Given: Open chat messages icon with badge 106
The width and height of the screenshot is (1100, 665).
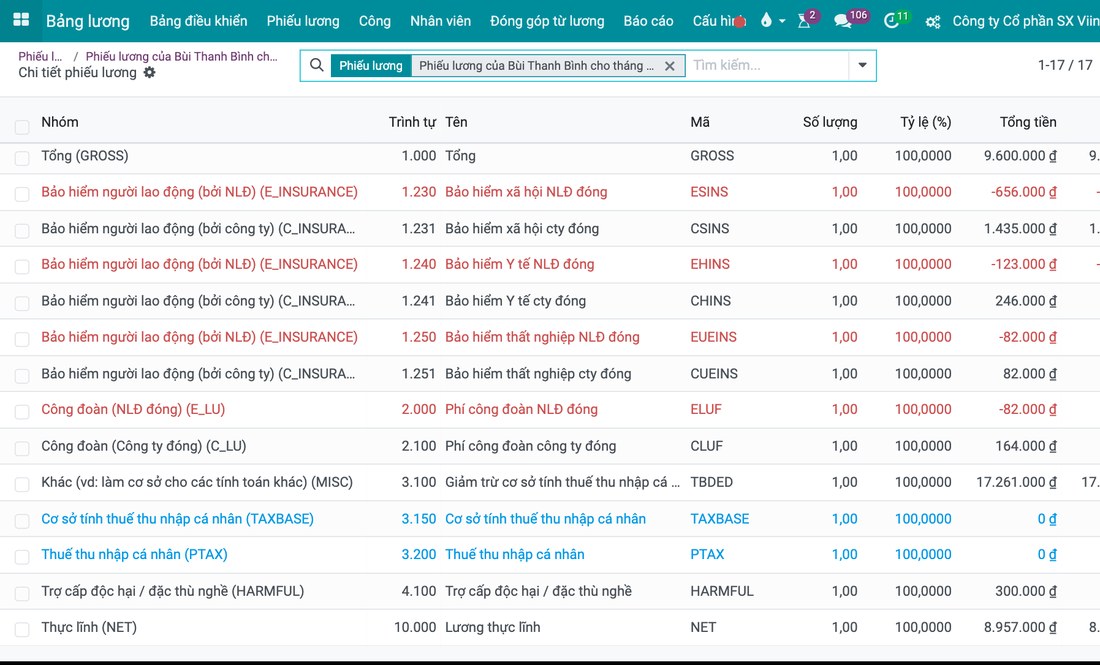Looking at the screenshot, I should [x=843, y=21].
